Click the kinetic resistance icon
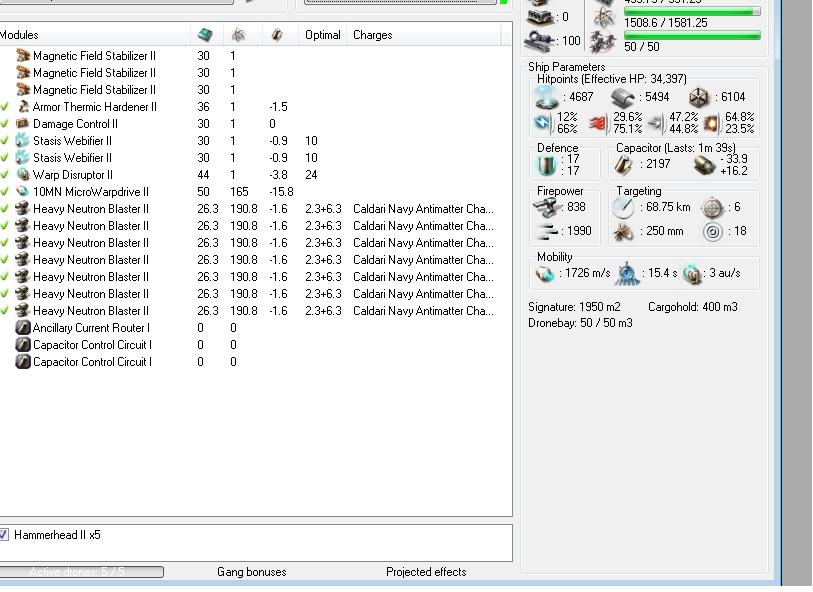 coord(656,123)
